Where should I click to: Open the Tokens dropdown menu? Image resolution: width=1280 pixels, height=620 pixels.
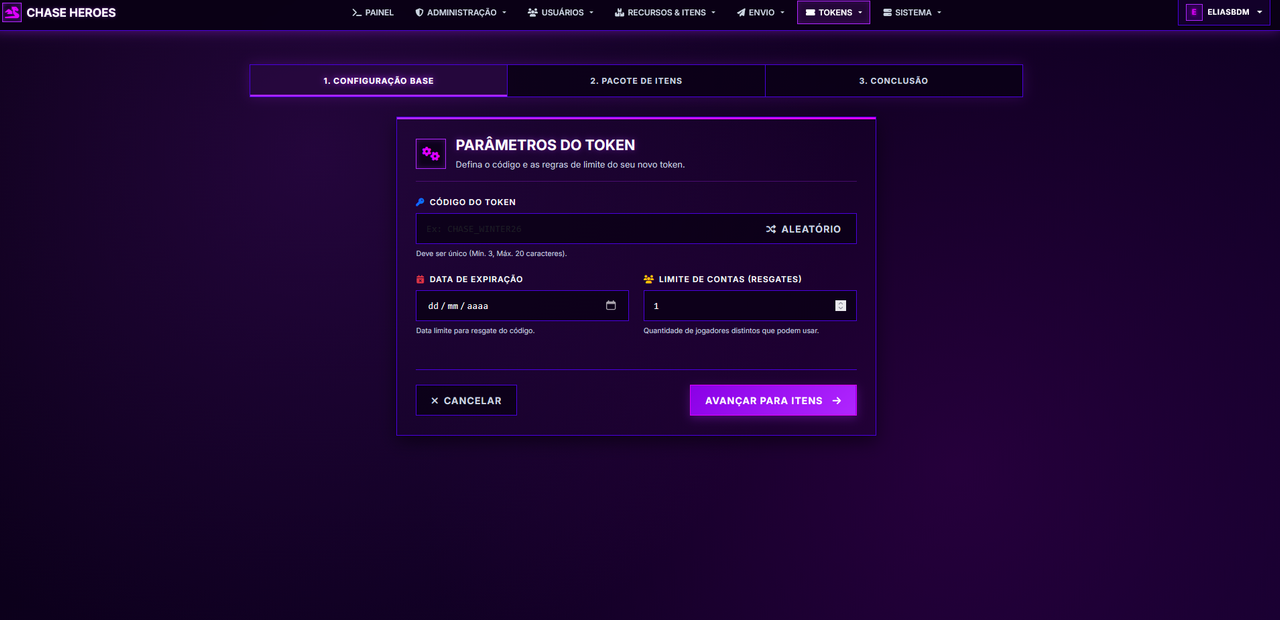833,13
